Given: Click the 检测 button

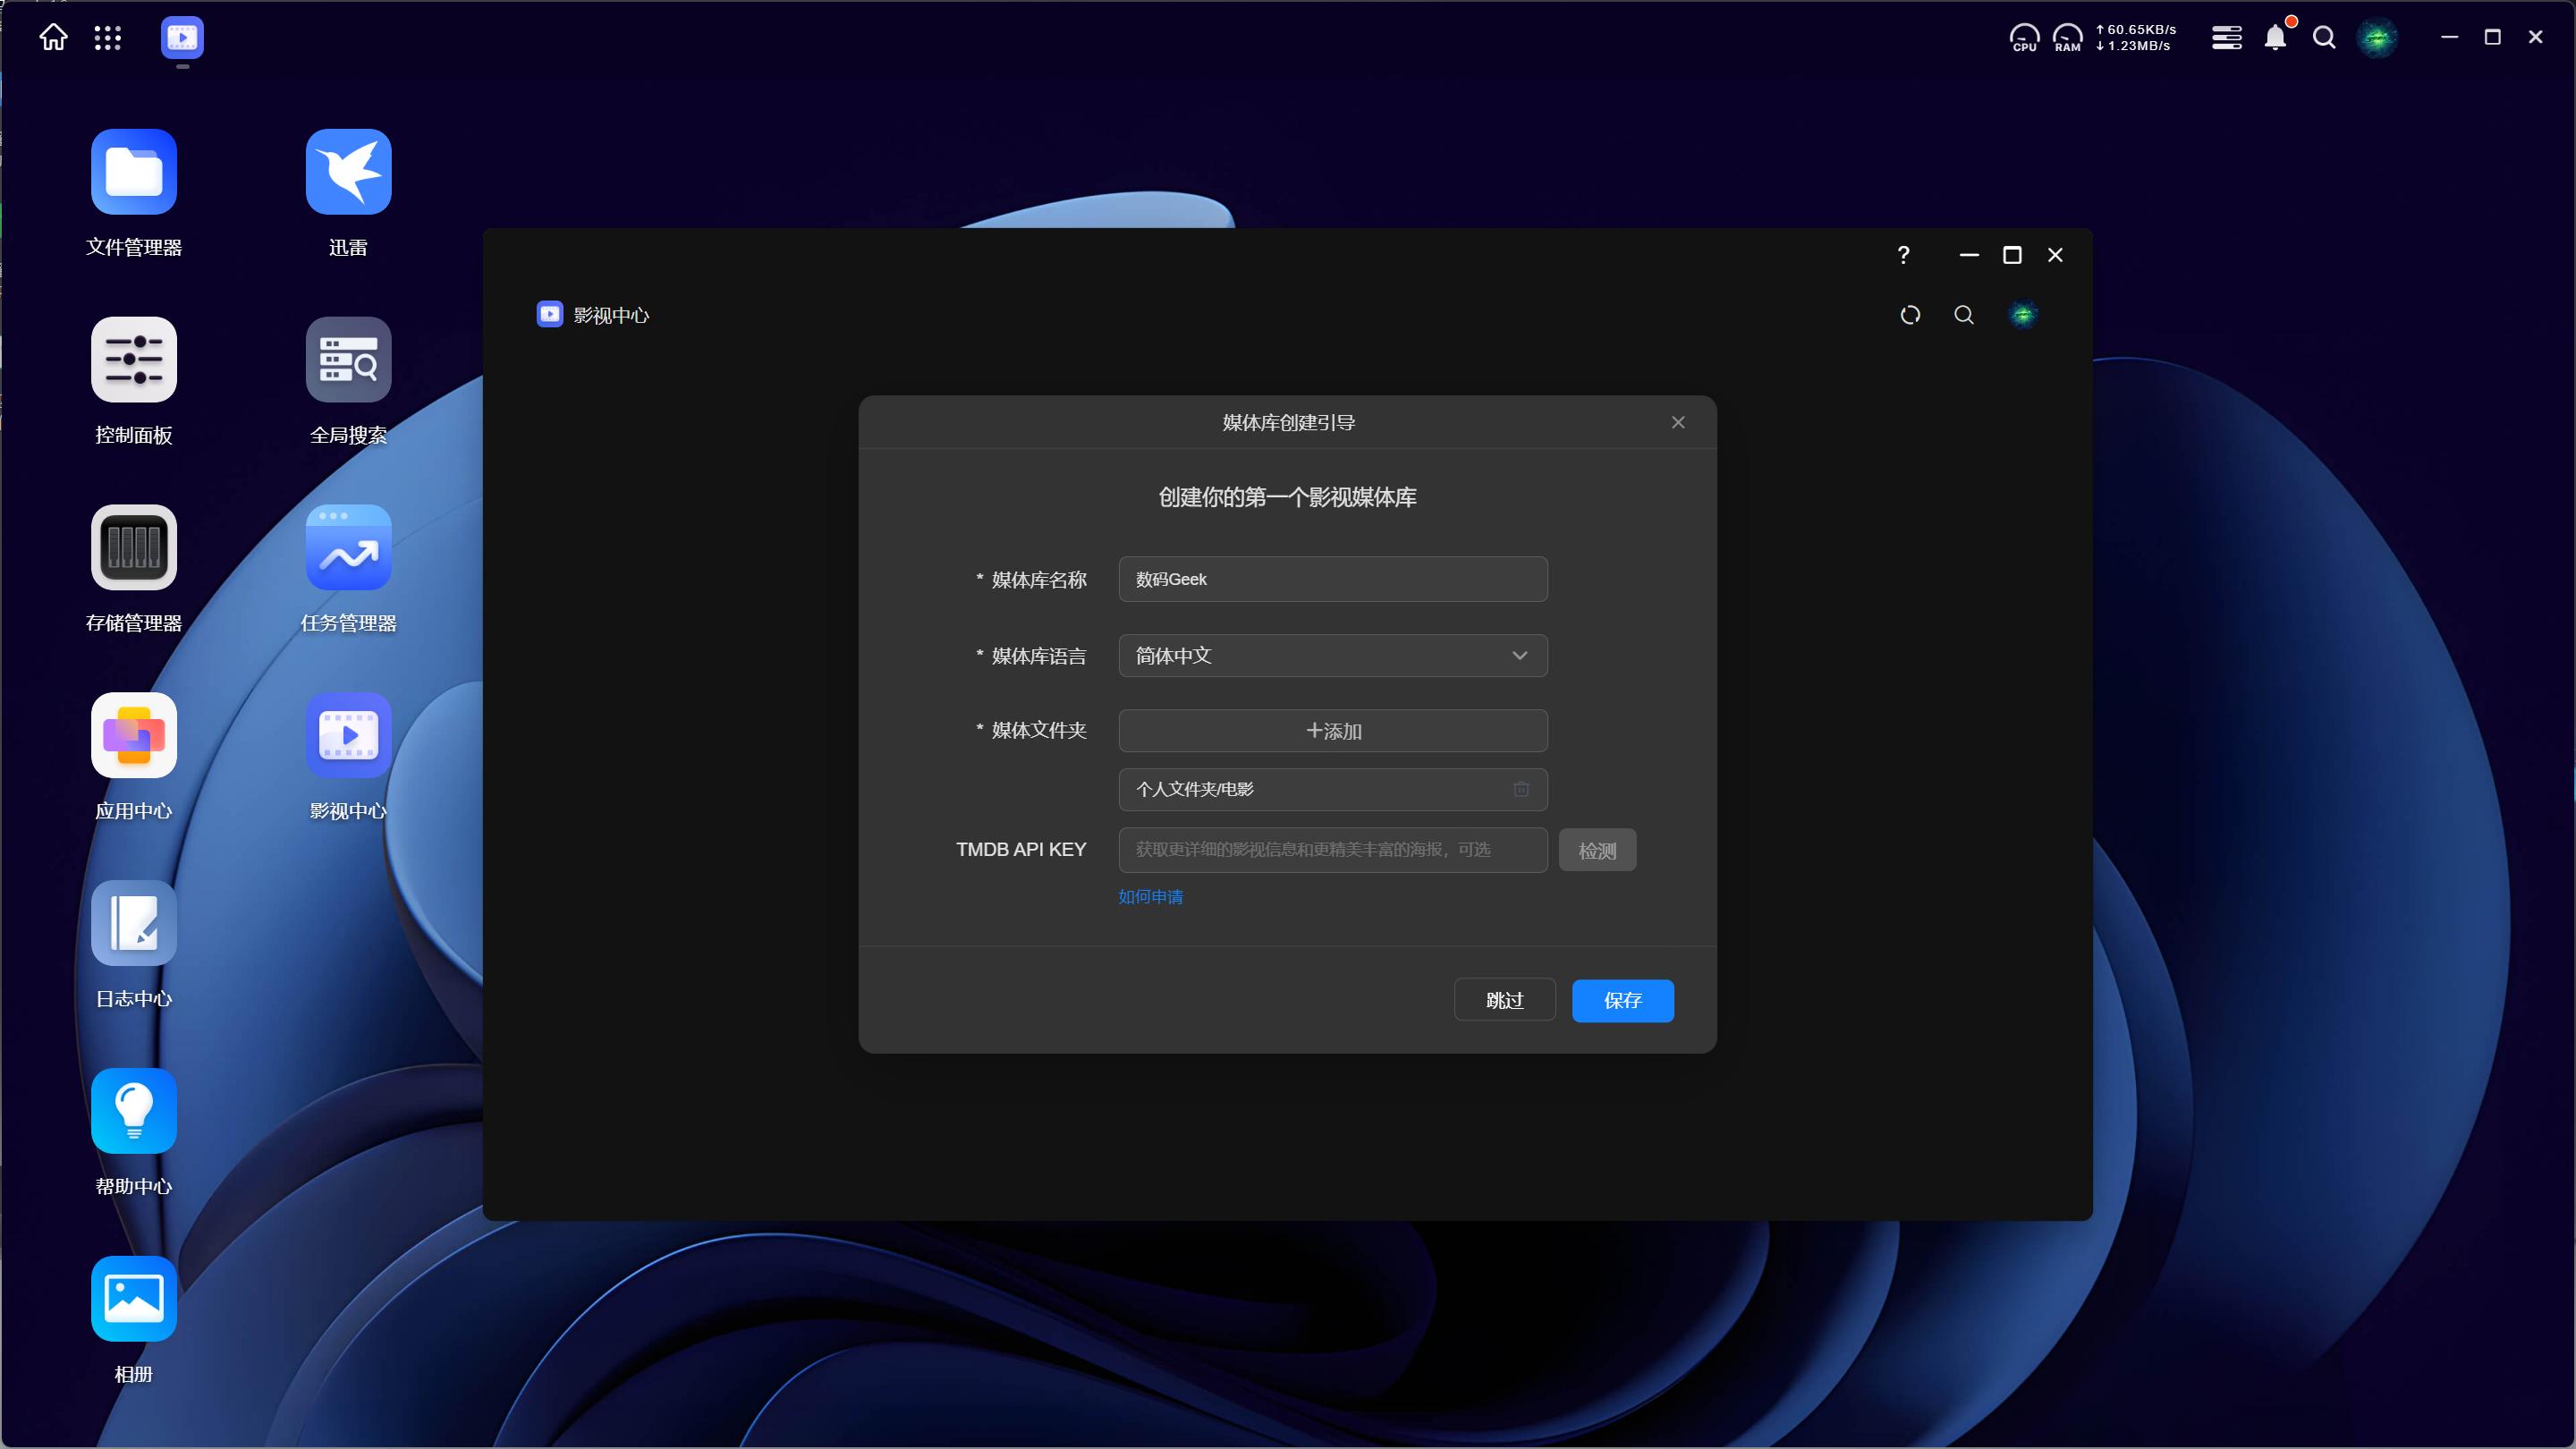Looking at the screenshot, I should click(x=1597, y=850).
